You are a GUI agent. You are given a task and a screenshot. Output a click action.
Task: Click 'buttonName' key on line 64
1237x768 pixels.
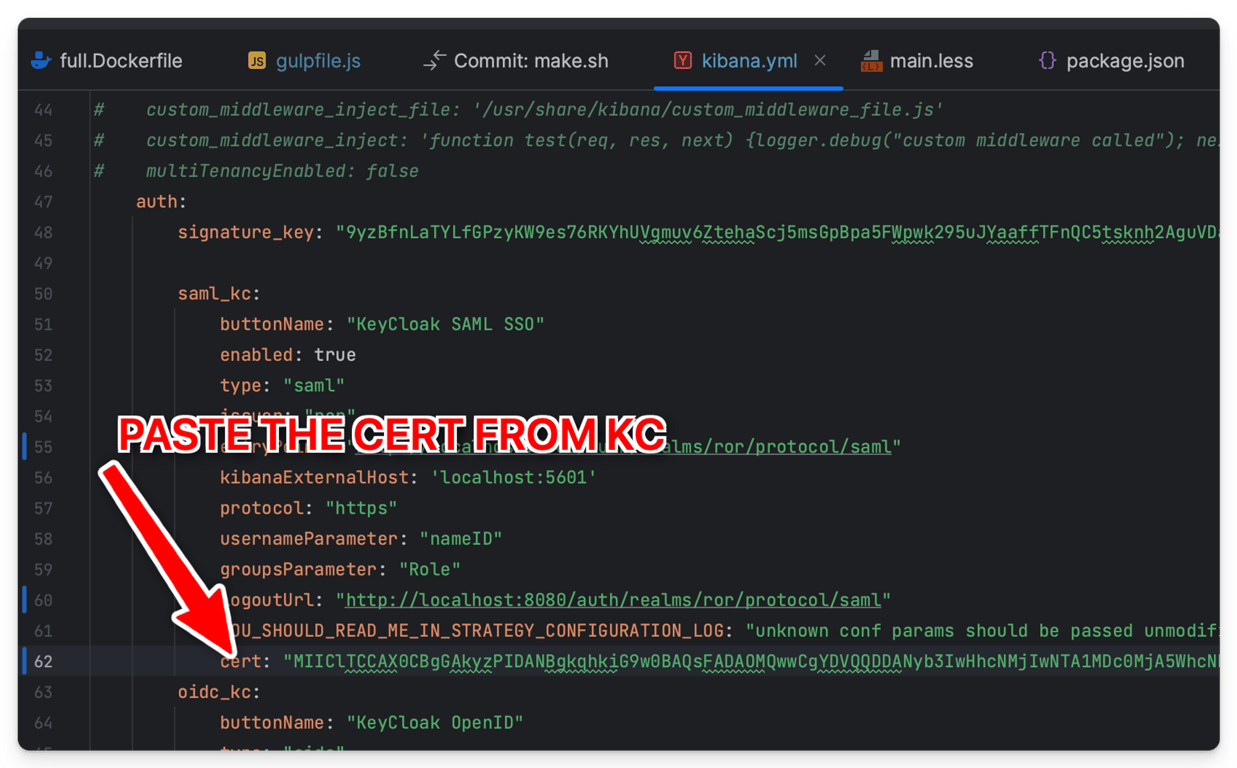272,722
